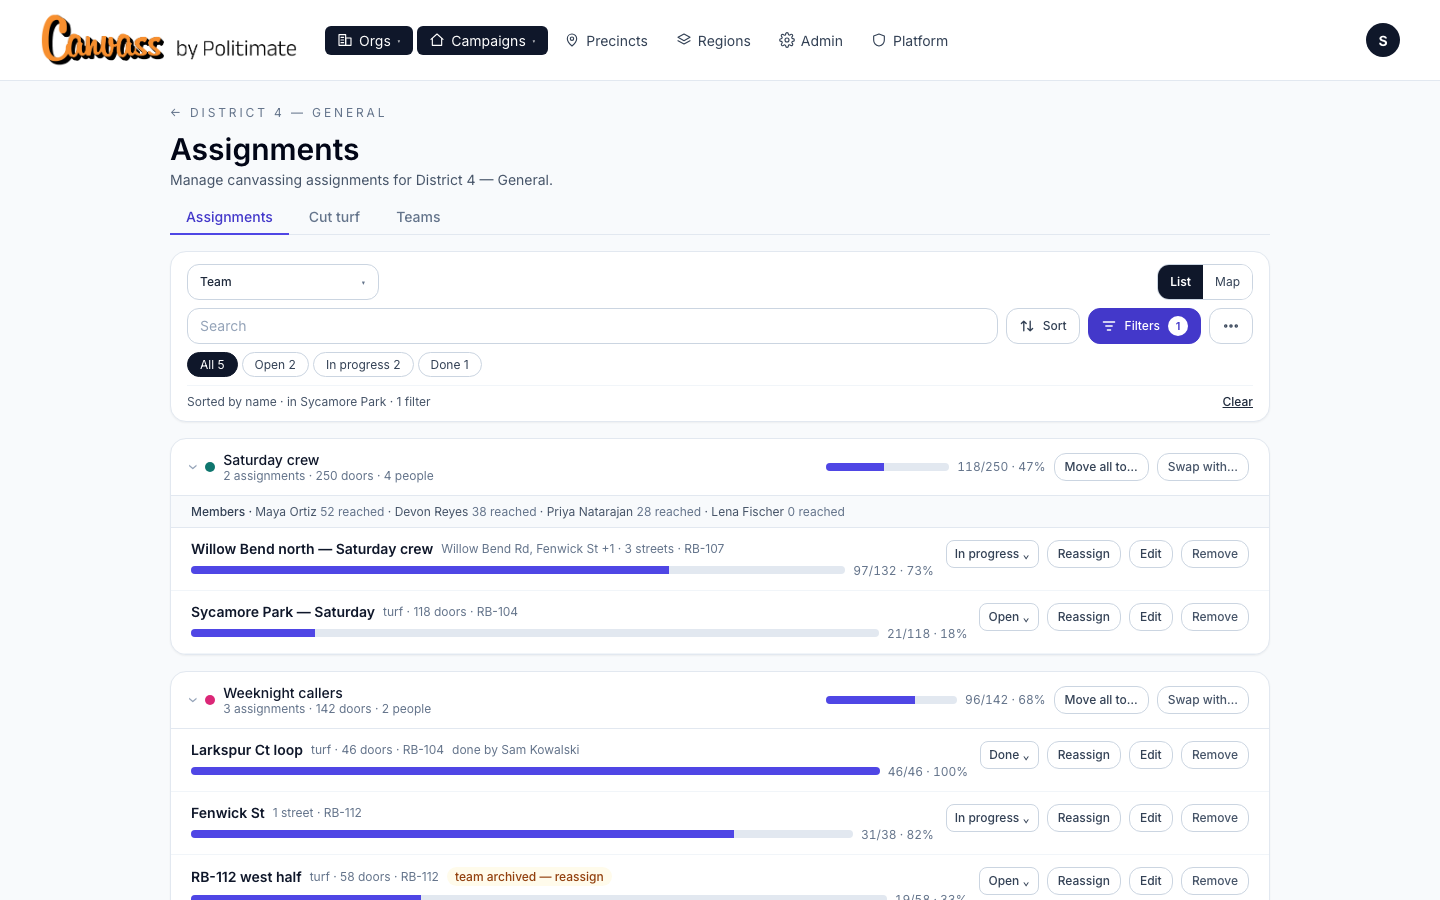Viewport: 1440px width, 900px height.
Task: Switch to the Teams tab
Action: [418, 217]
